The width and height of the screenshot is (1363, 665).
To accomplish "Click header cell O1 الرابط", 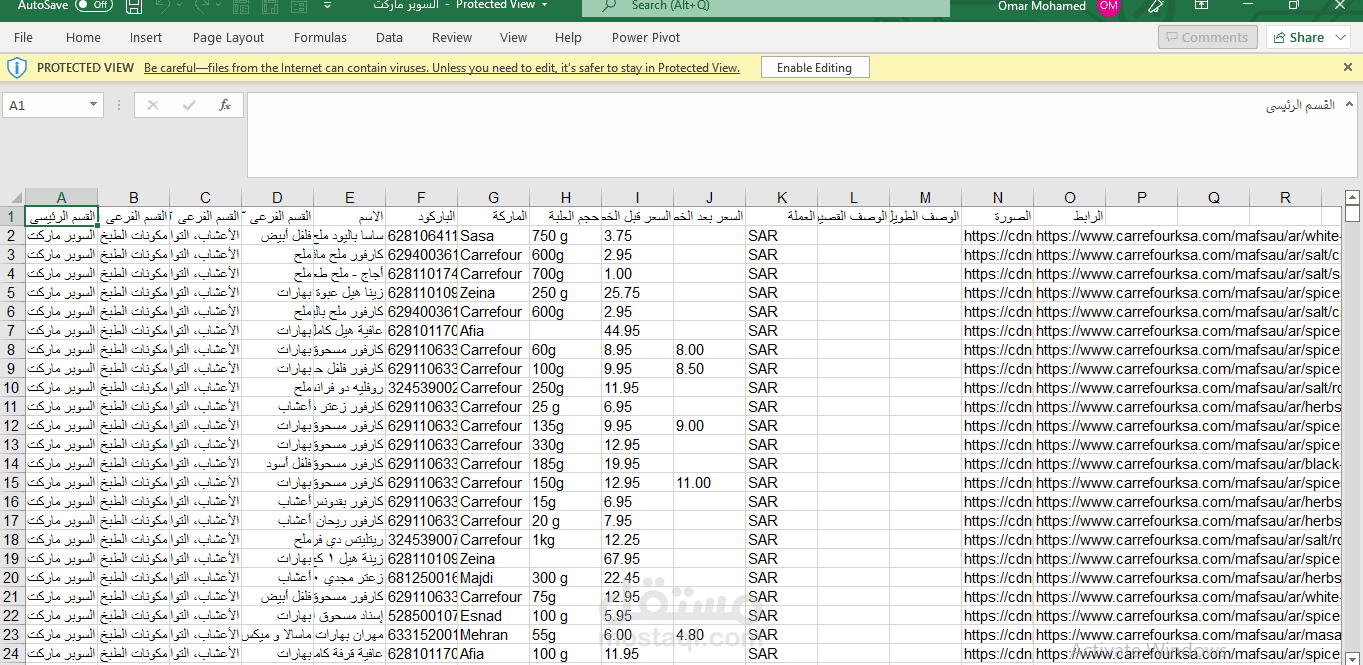I will [1069, 217].
